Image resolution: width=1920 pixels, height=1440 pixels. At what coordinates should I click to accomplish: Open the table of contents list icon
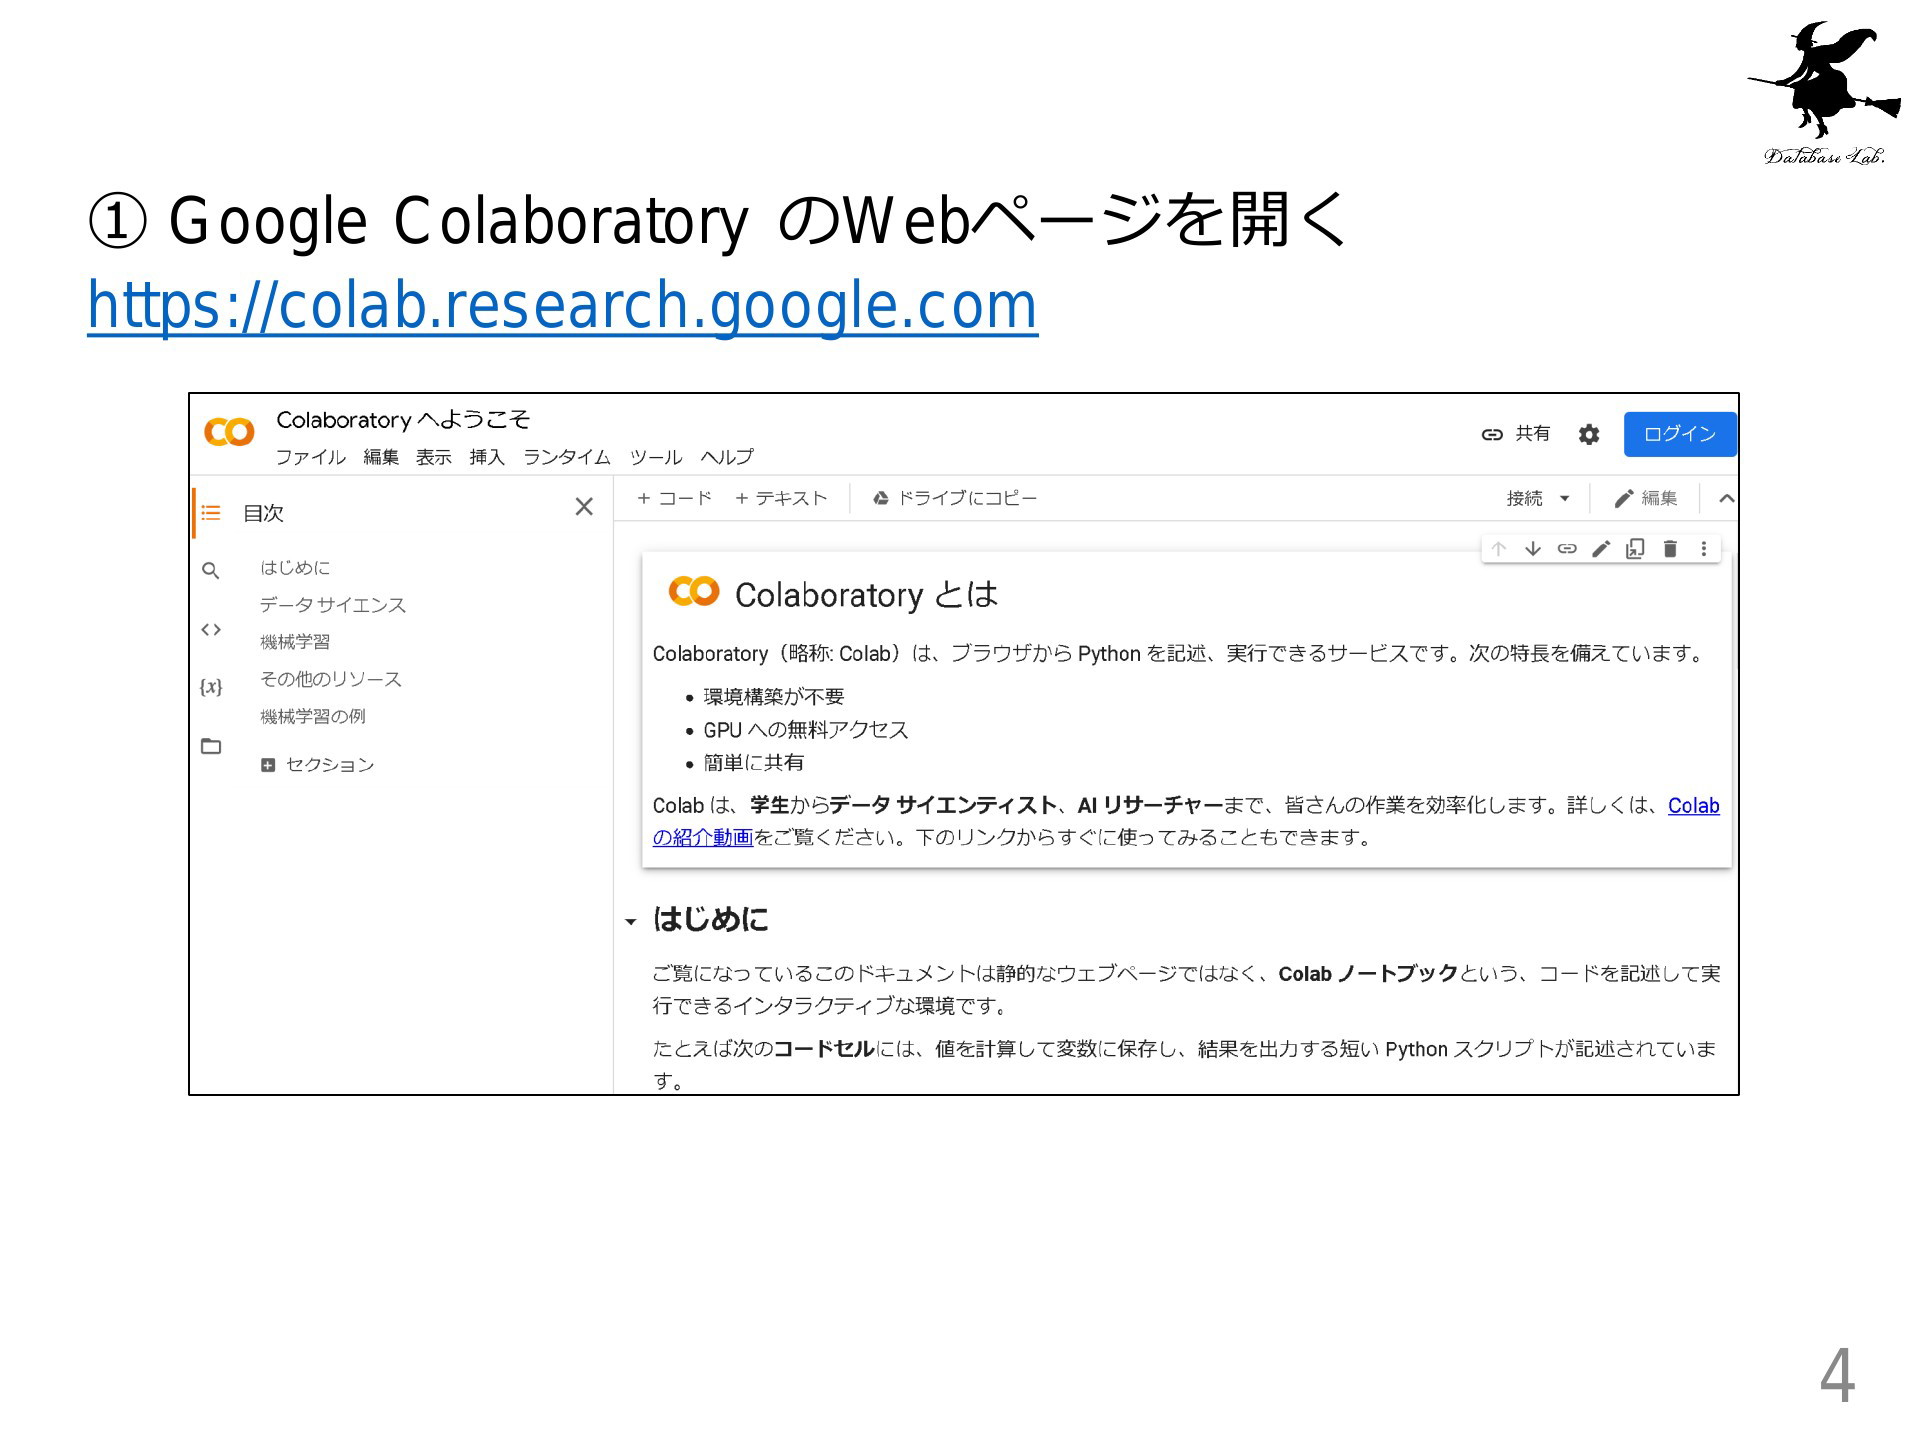pyautogui.click(x=211, y=513)
